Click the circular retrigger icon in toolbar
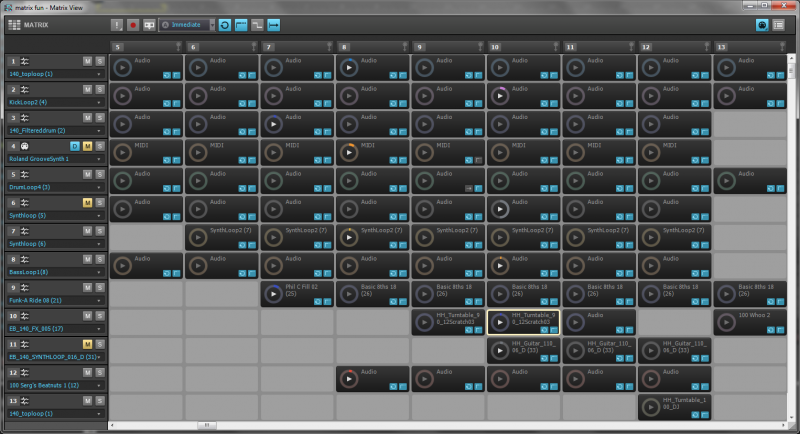Image resolution: width=800 pixels, height=434 pixels. [225, 24]
